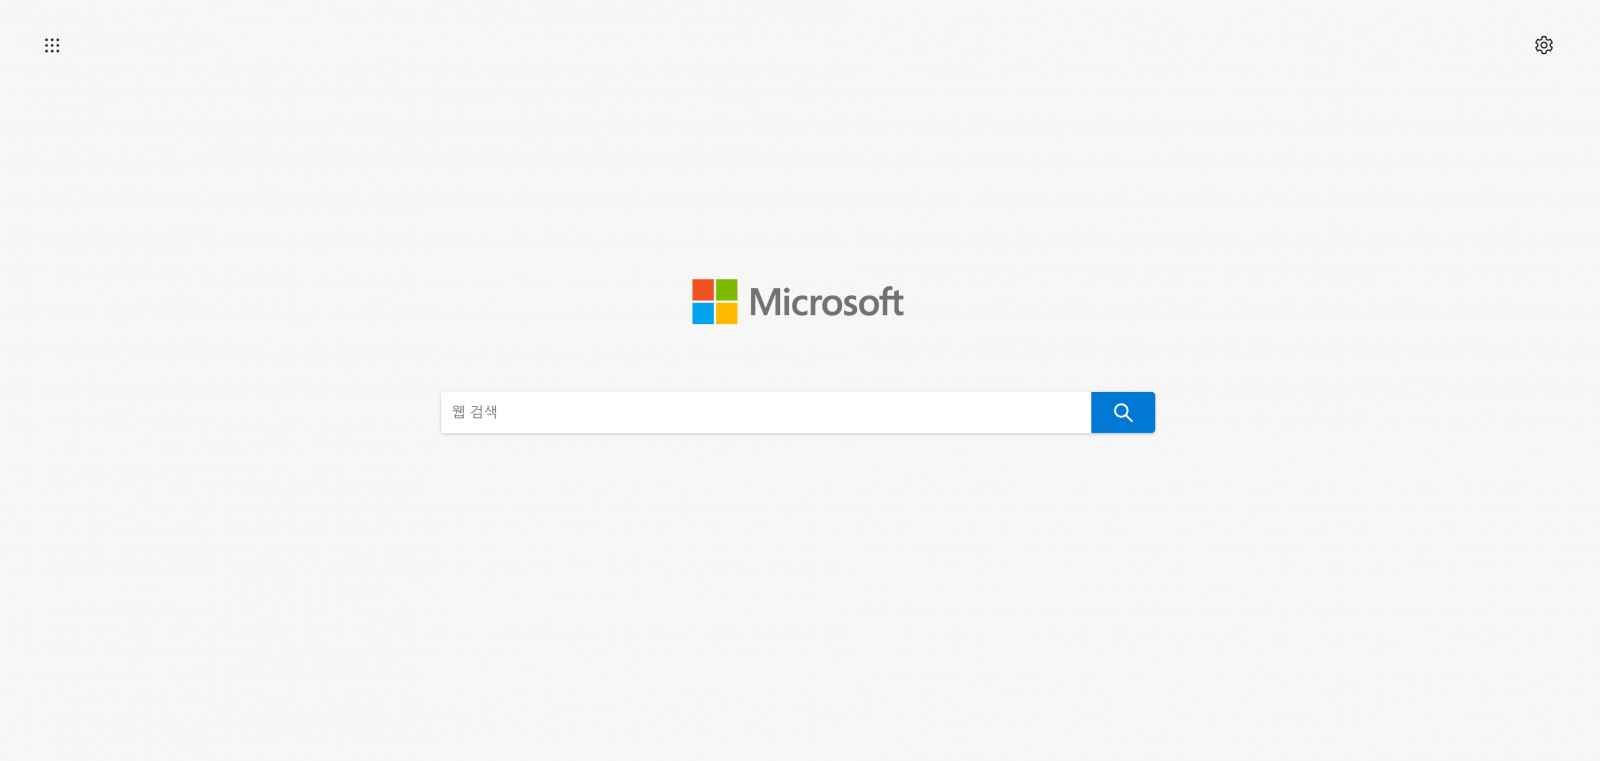1600x761 pixels.
Task: Focus the 웹 검색 search box
Action: (x=766, y=412)
